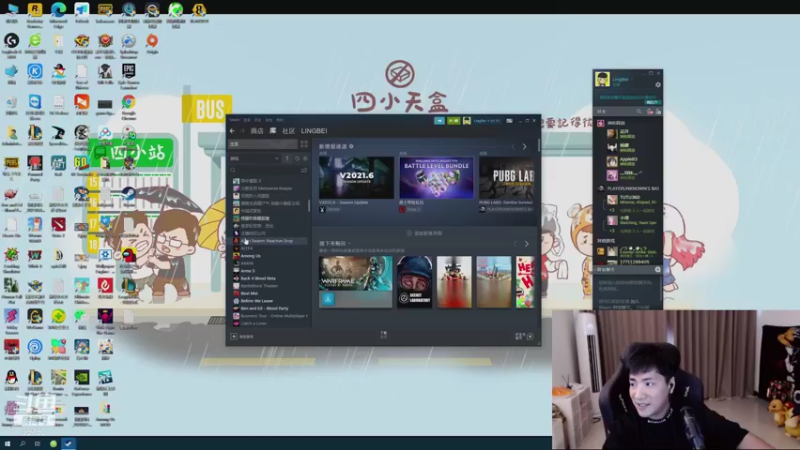Open the collections grid view icon
The image size is (800, 450).
[x=304, y=144]
